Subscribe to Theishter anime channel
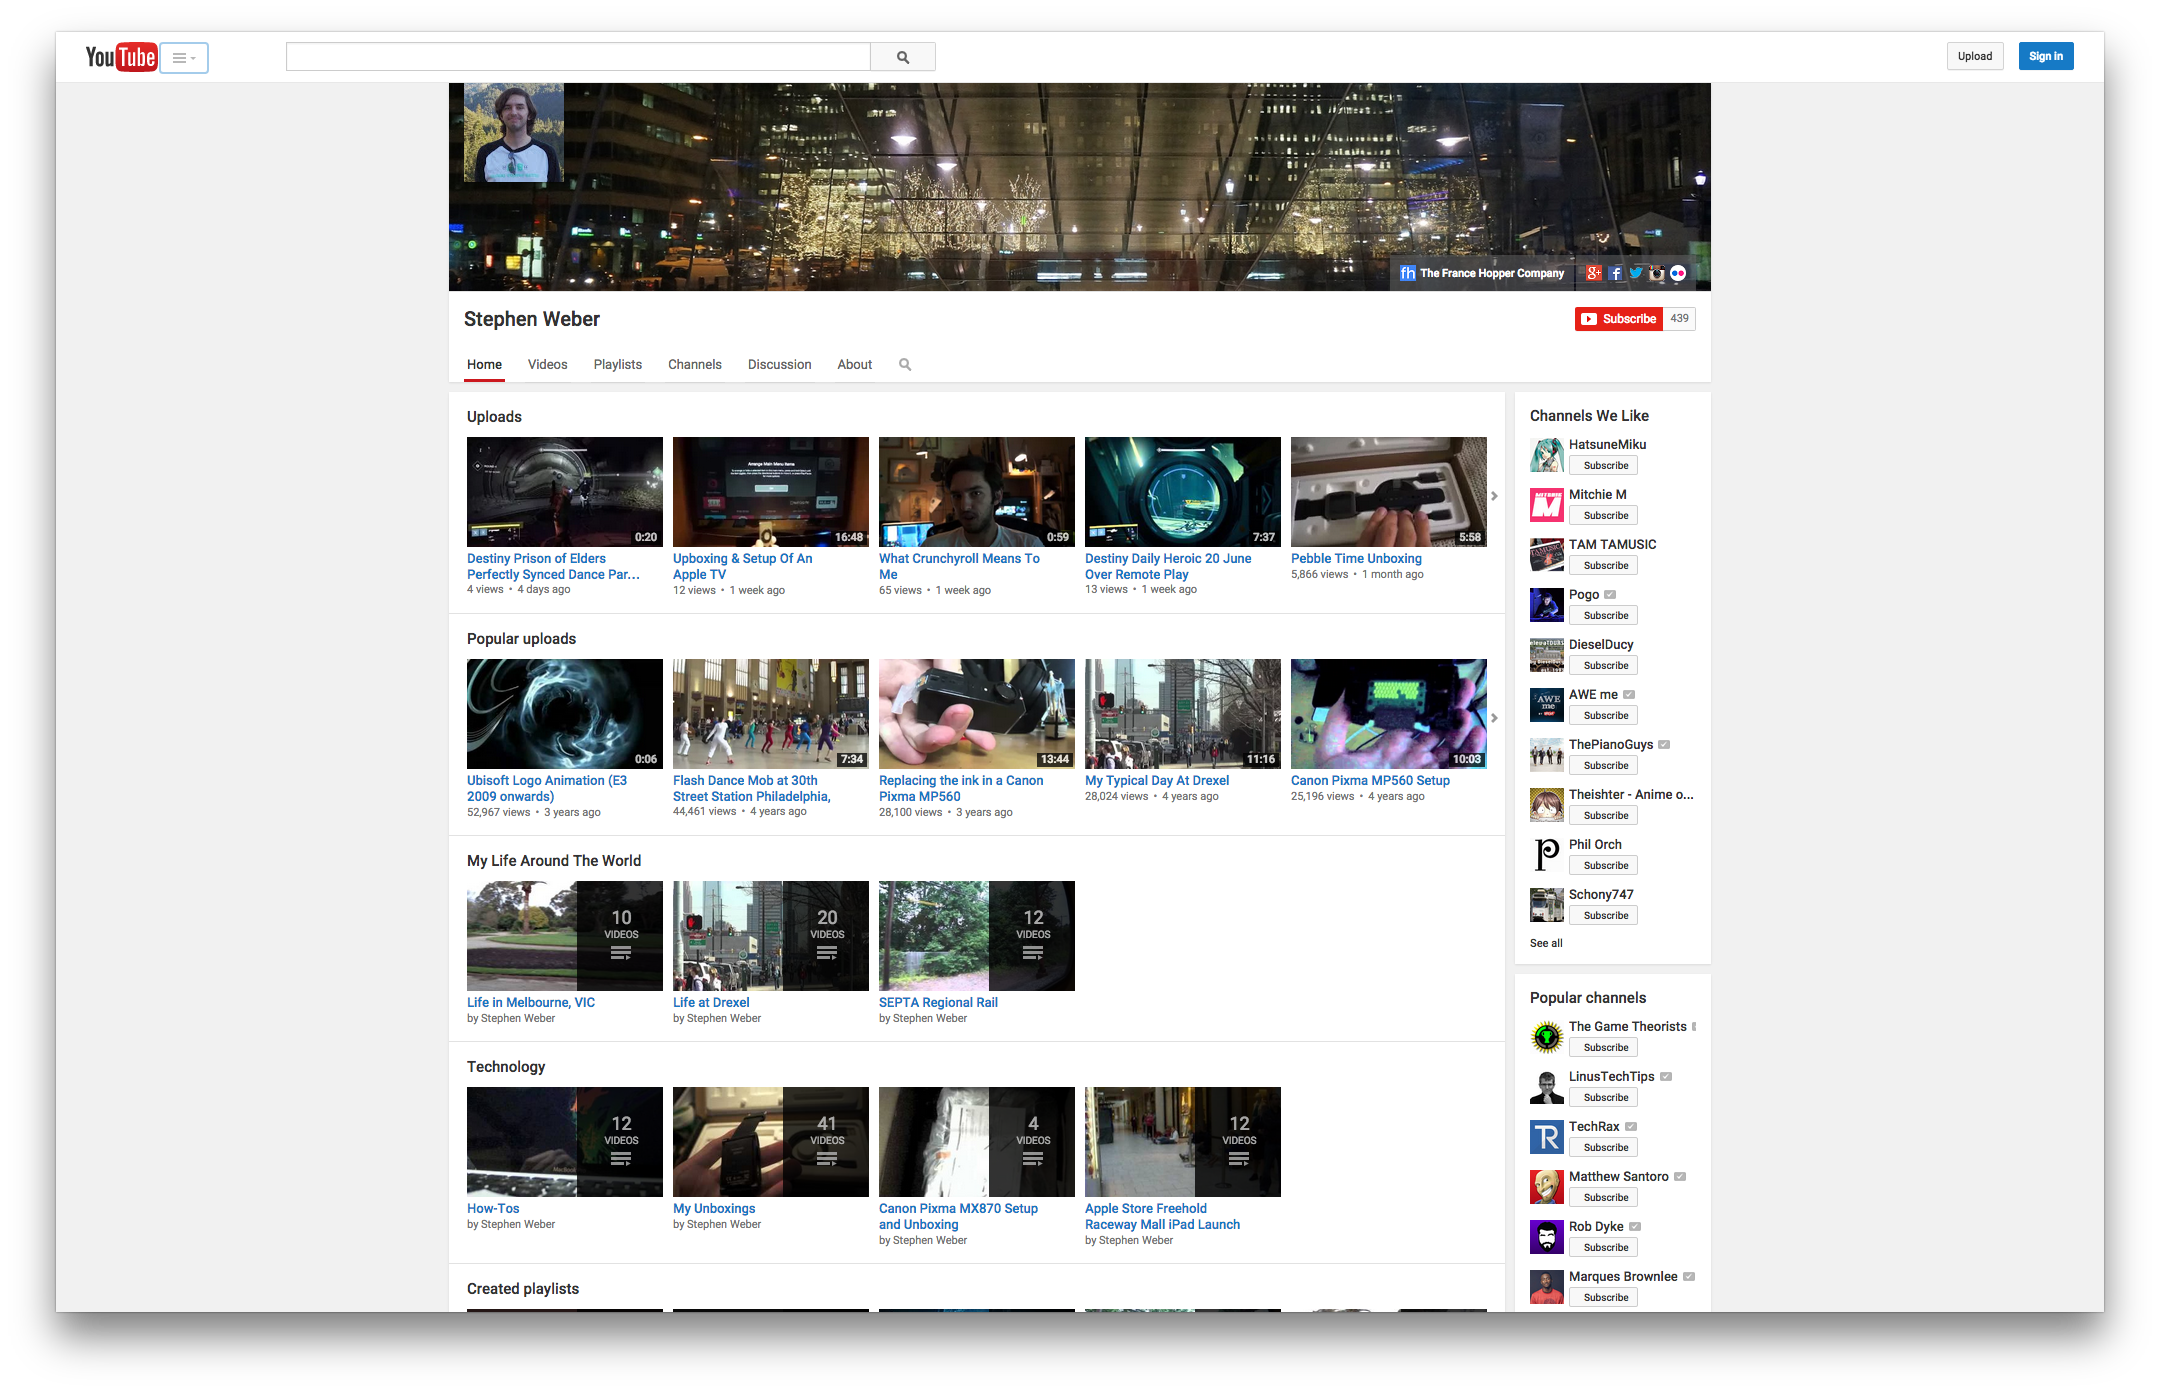This screenshot has height=1392, width=2160. [1605, 816]
